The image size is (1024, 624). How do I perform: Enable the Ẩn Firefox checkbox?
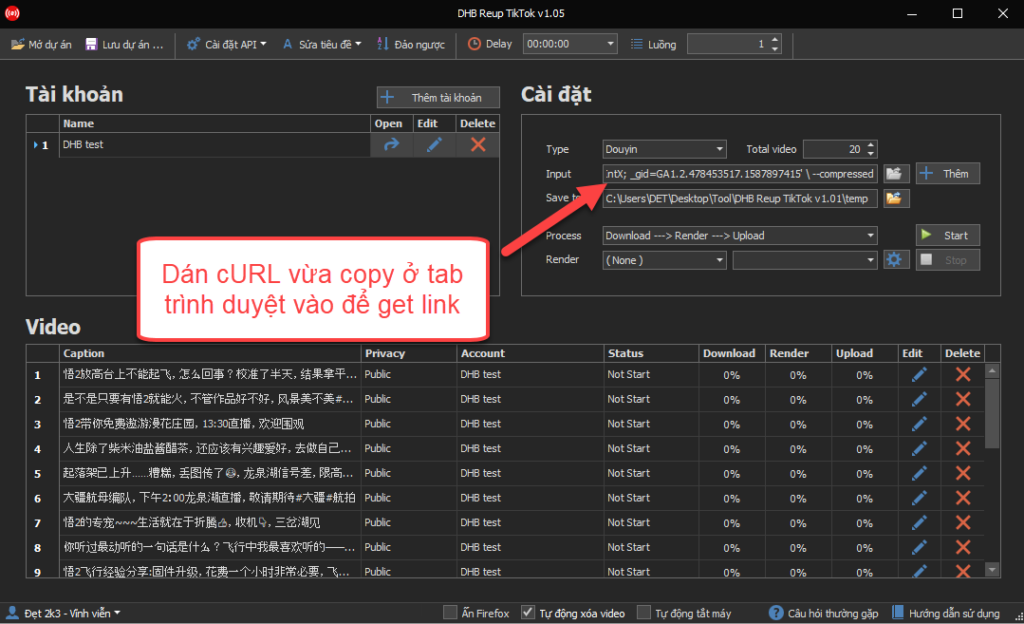(450, 613)
